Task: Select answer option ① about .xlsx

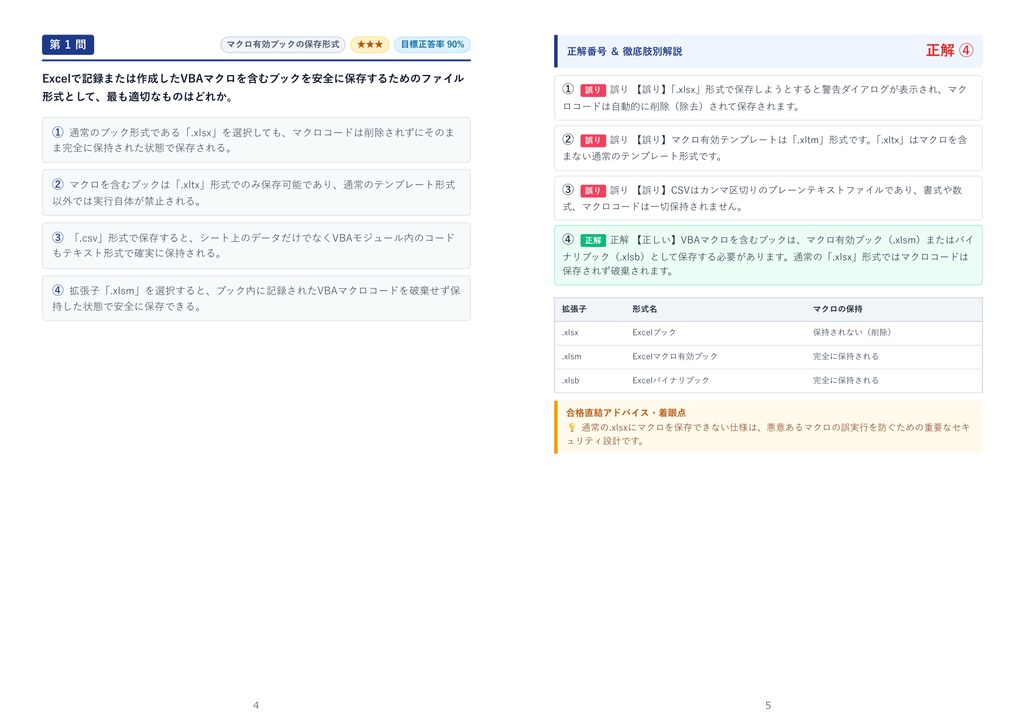Action: 256,140
